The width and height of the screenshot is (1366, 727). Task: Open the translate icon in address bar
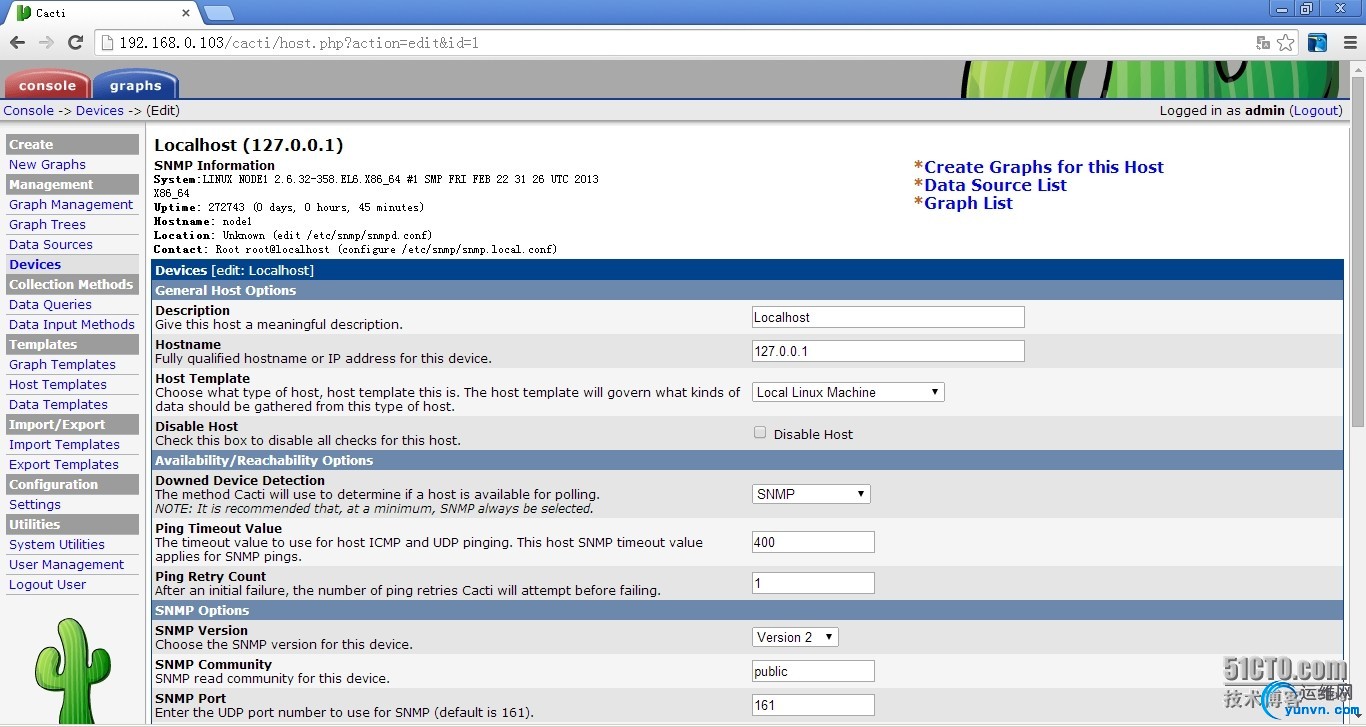click(1263, 43)
